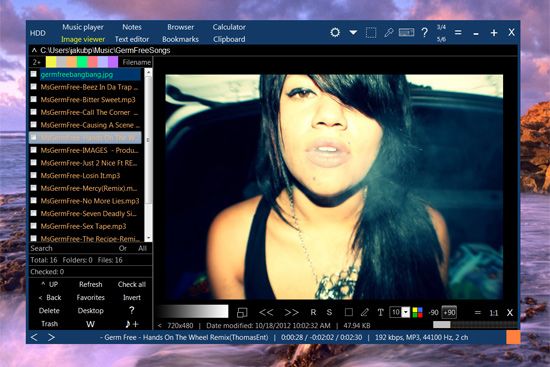Select MsGermFree-Seven Deadly Si... file
Screen dimensions: 550x367
coord(88,213)
